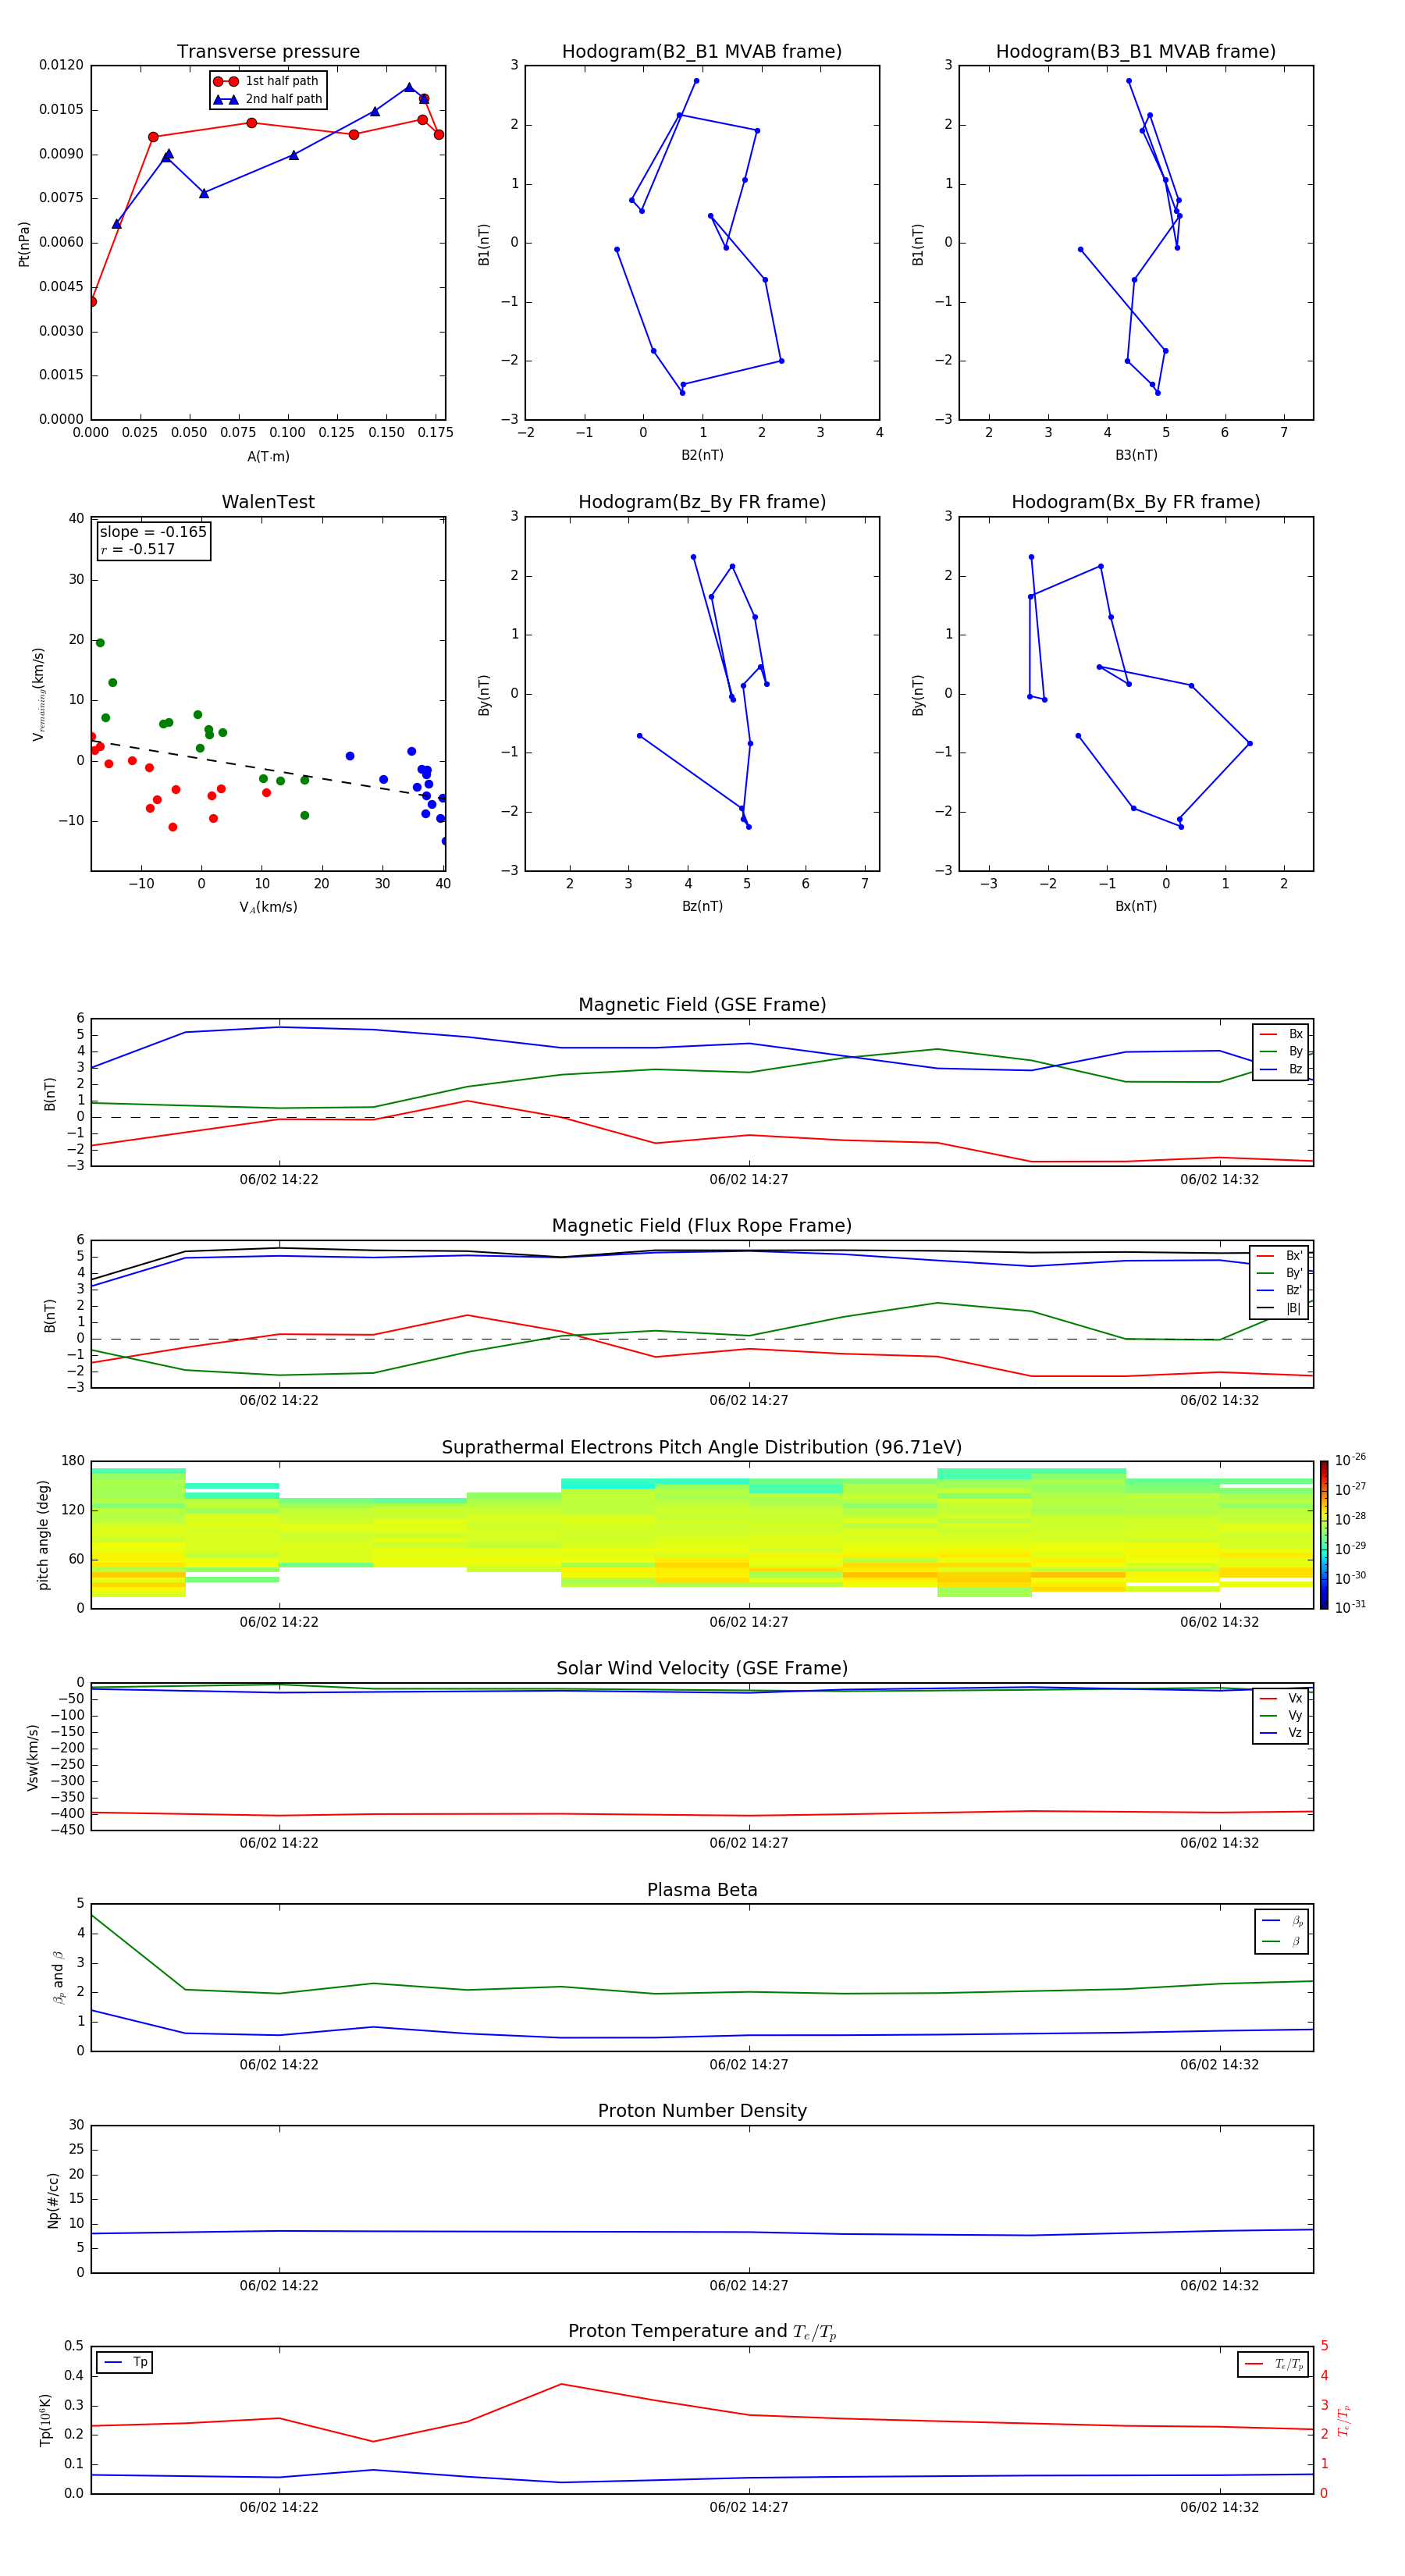Click the 'slope = -0.165' annotation

pyautogui.click(x=153, y=532)
